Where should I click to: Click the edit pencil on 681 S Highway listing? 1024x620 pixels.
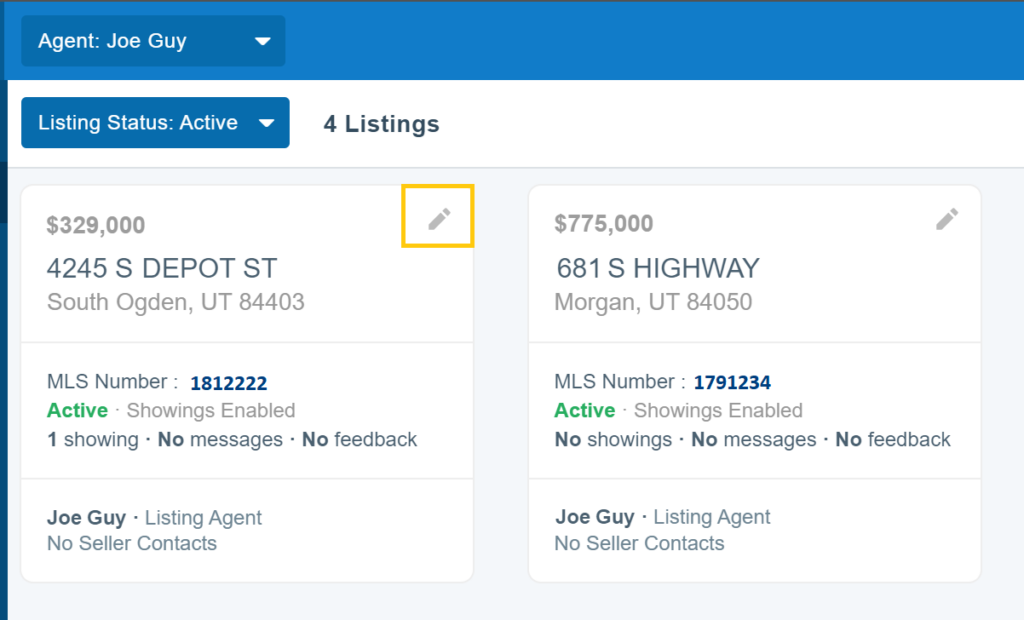pyautogui.click(x=947, y=219)
